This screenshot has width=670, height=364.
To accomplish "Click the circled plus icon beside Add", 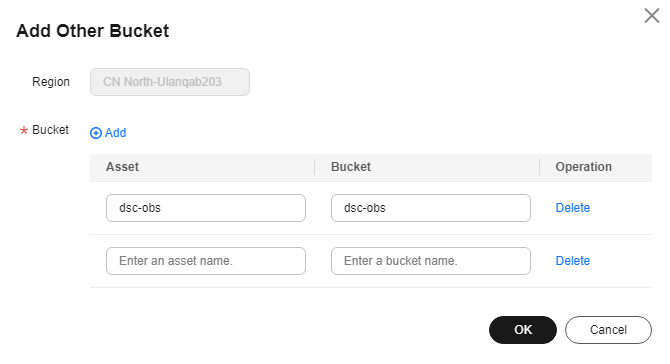I will [x=96, y=133].
